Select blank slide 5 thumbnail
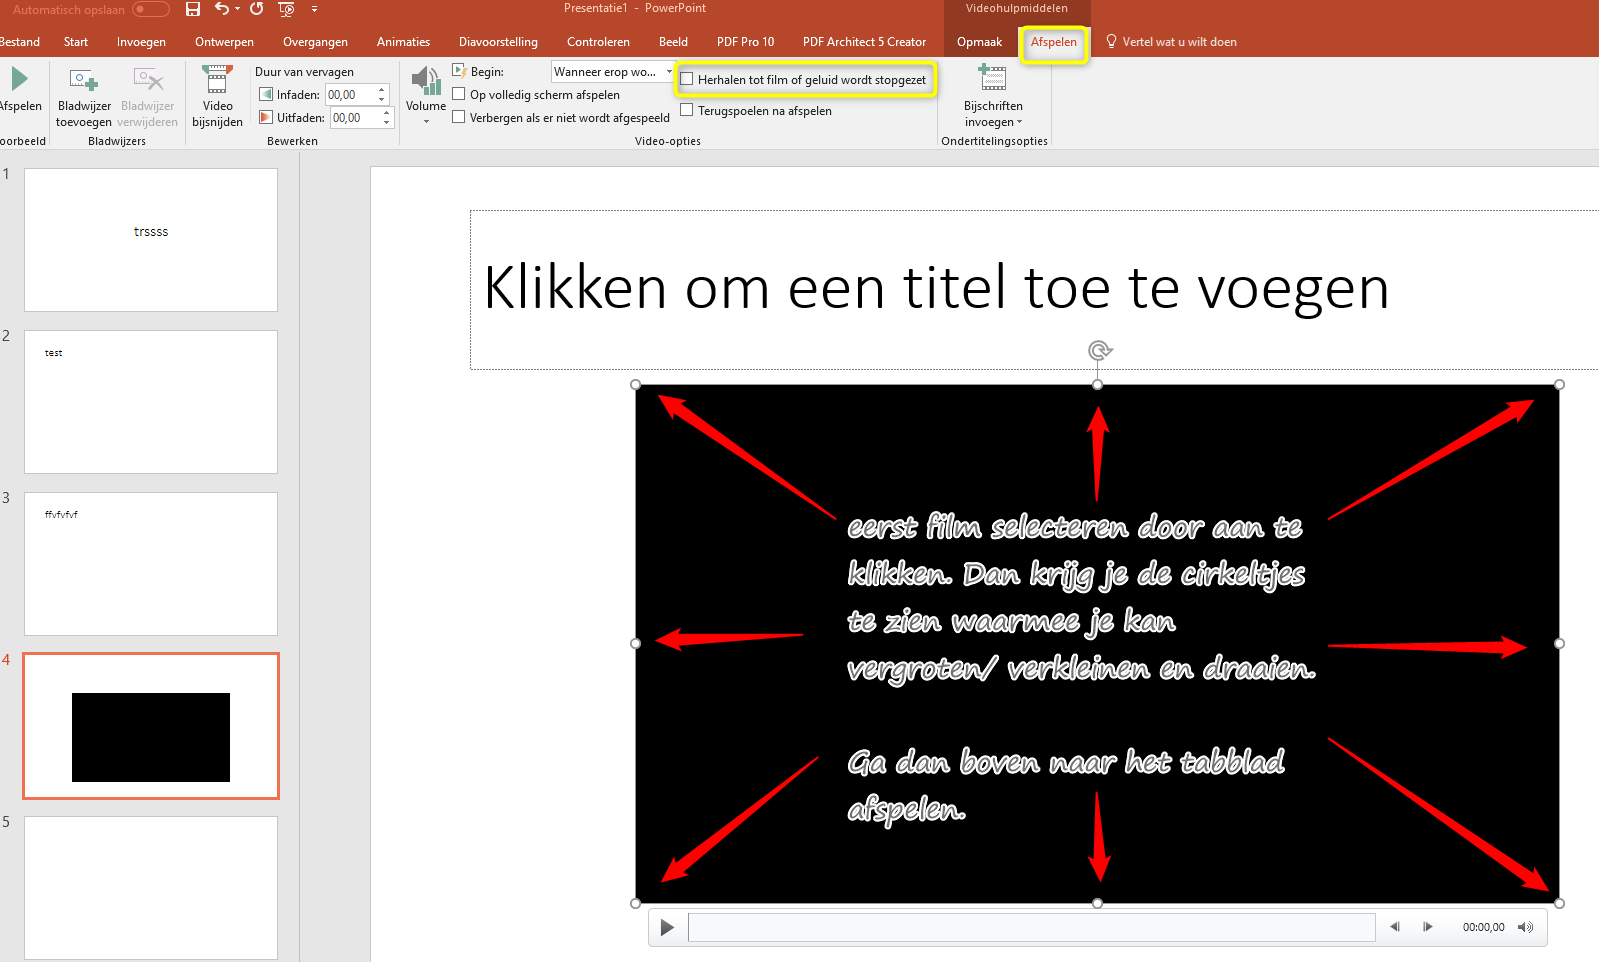The width and height of the screenshot is (1599, 962). pos(151,888)
